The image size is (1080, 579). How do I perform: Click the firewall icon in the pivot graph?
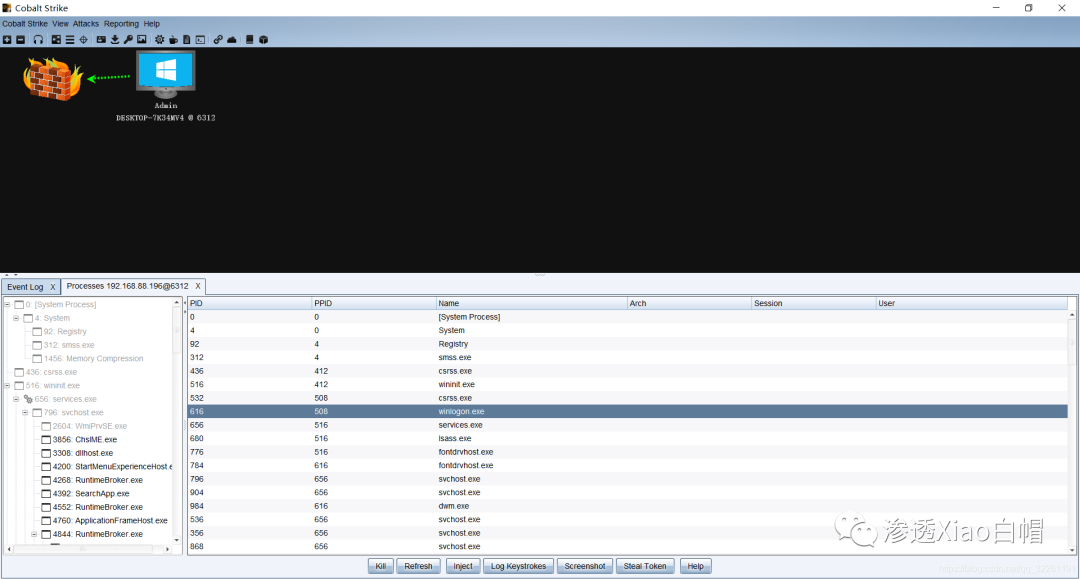point(52,78)
